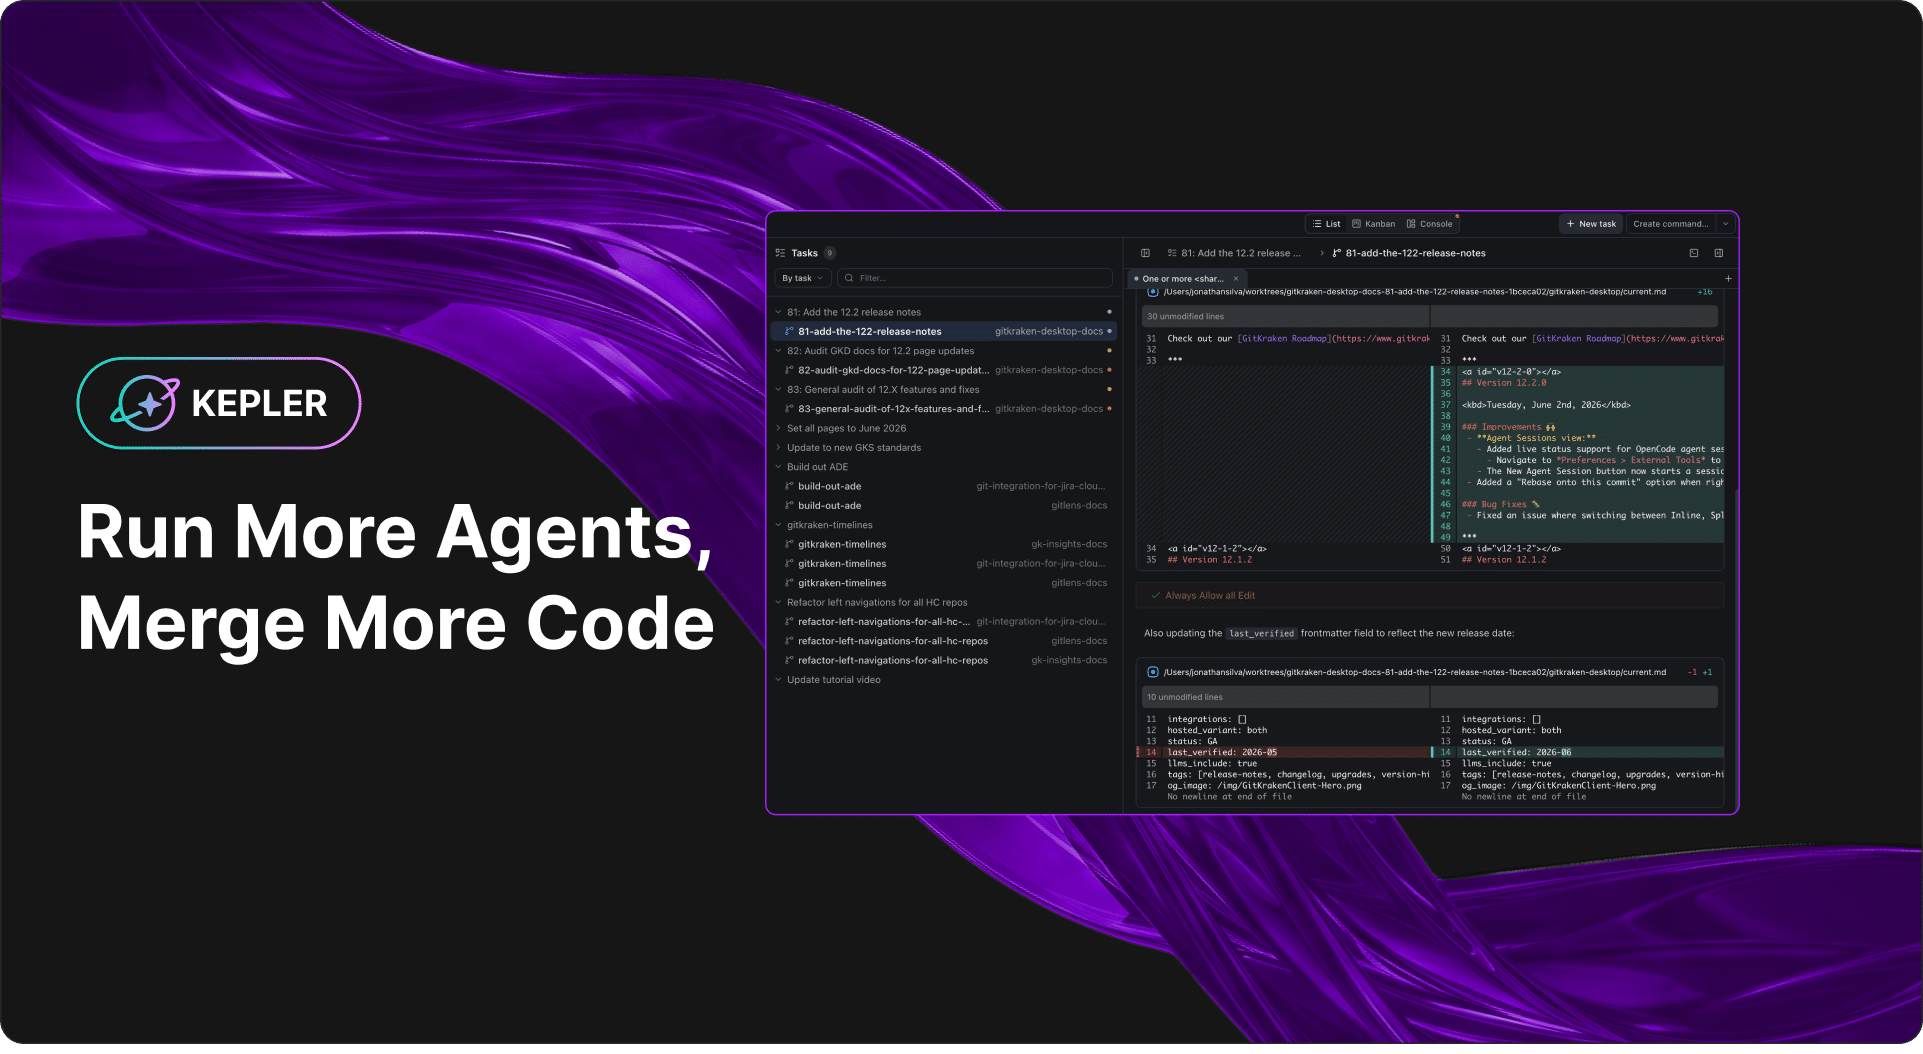Collapse the 'gitkraken-timelines' task group header
This screenshot has height=1054, width=1923.
779,525
